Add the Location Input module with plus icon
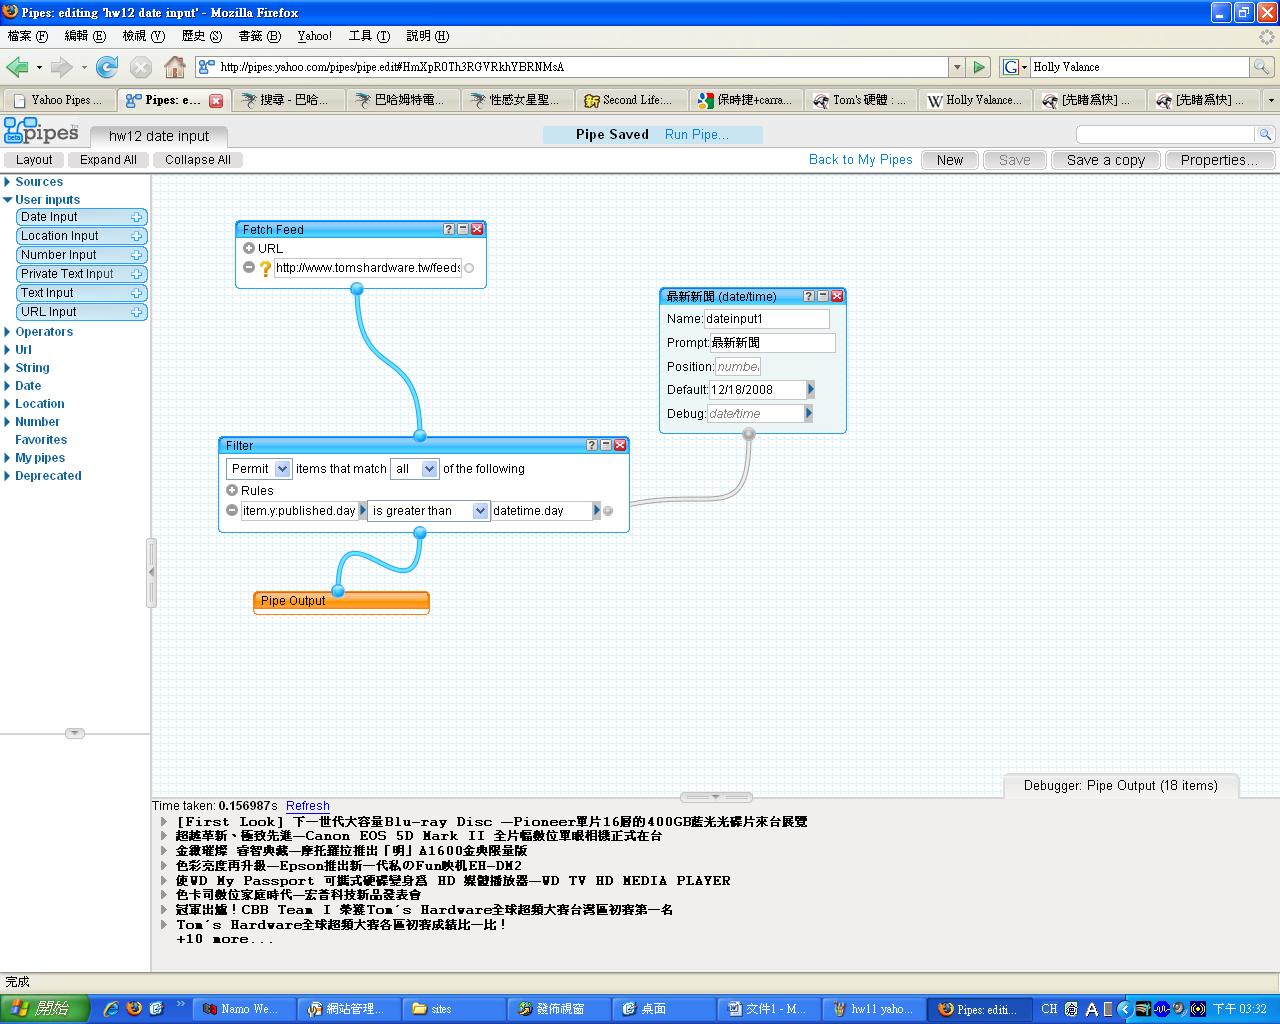 click(137, 236)
